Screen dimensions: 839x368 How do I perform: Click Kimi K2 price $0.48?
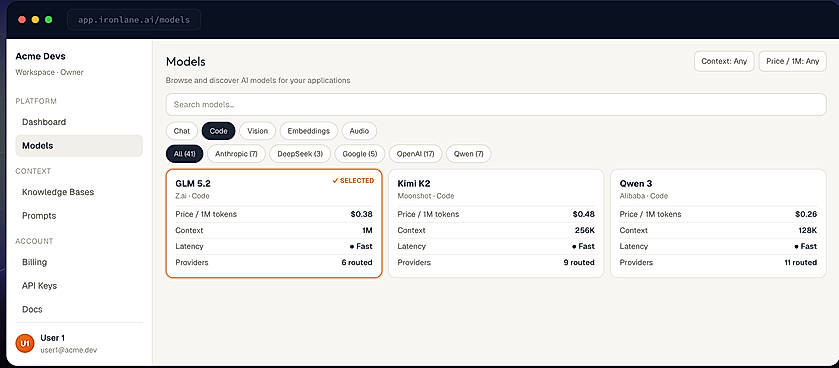(584, 214)
